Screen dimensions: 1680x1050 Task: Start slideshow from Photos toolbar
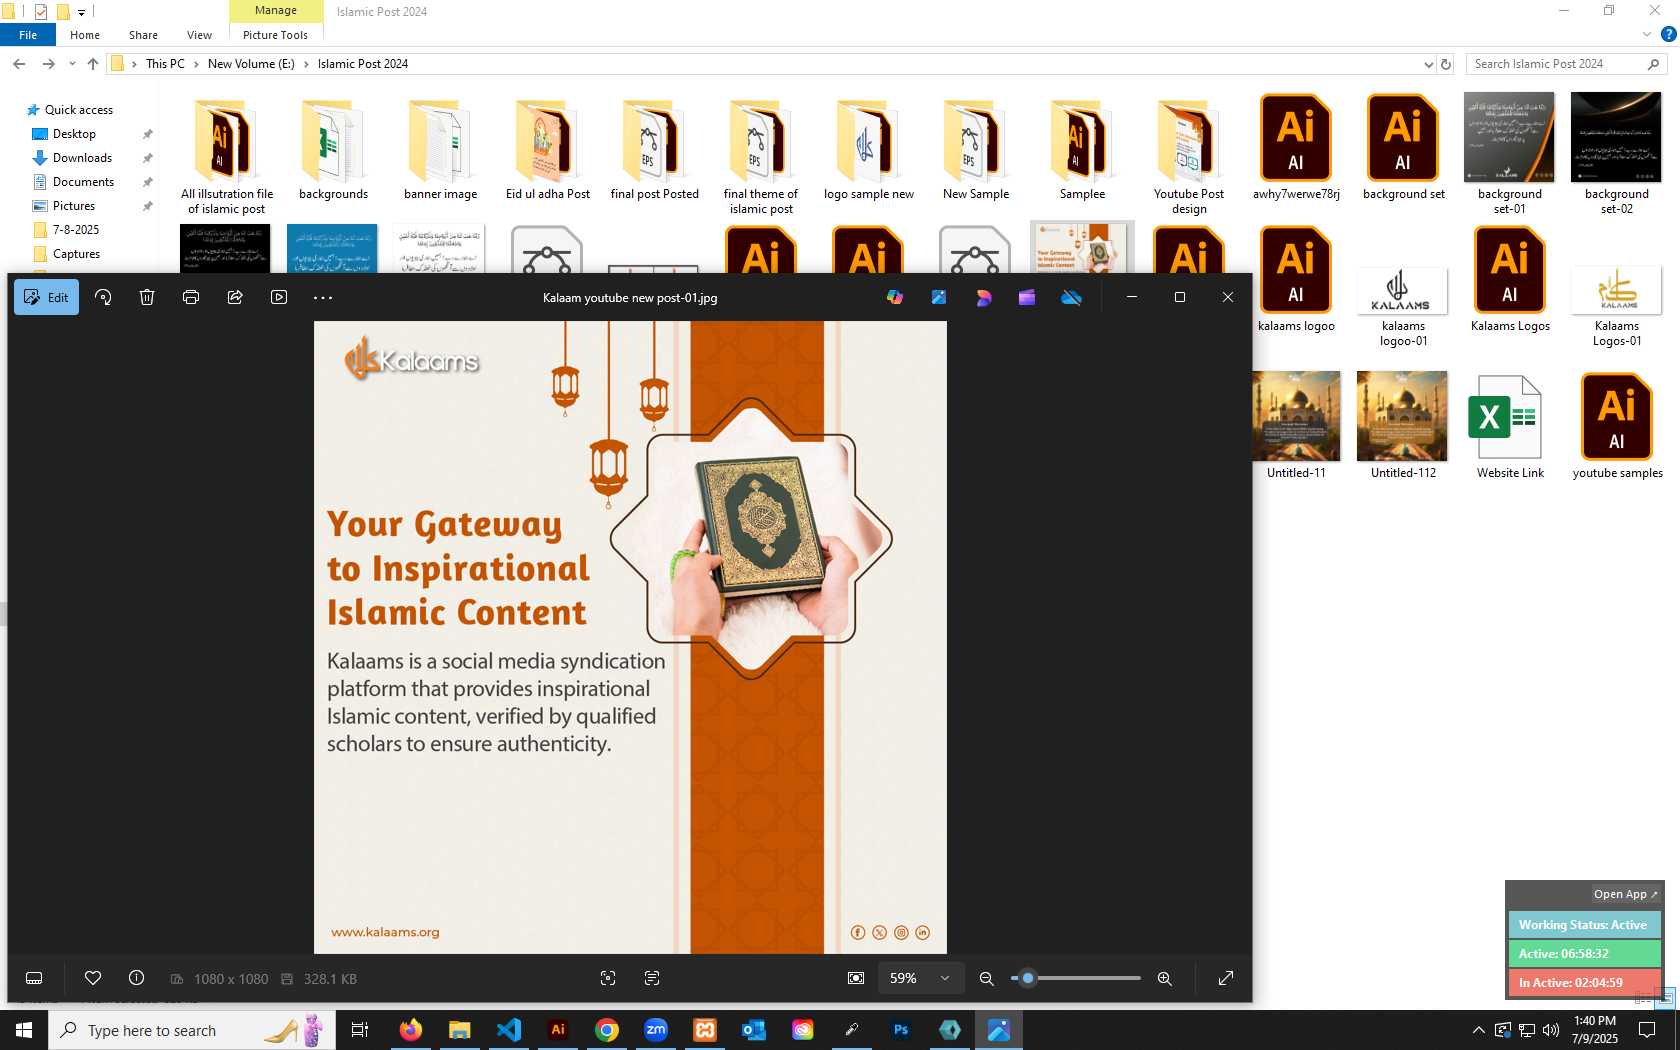[279, 297]
